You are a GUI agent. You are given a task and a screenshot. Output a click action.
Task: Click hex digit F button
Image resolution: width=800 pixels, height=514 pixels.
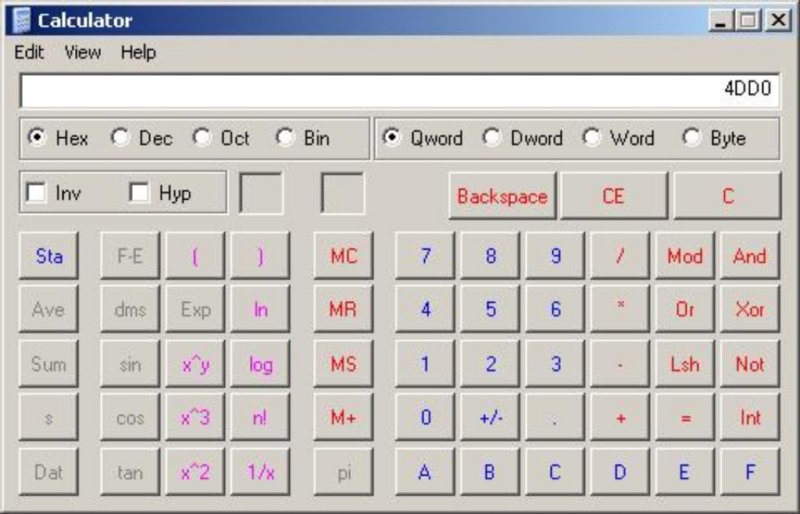click(x=750, y=472)
